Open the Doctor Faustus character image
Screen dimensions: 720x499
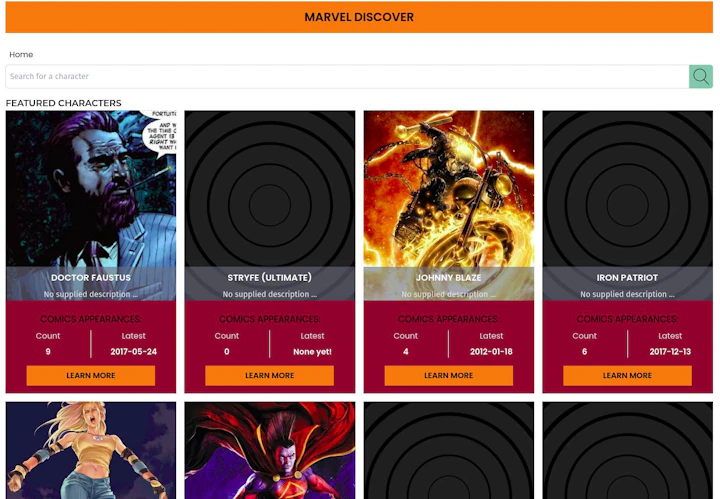[91, 188]
